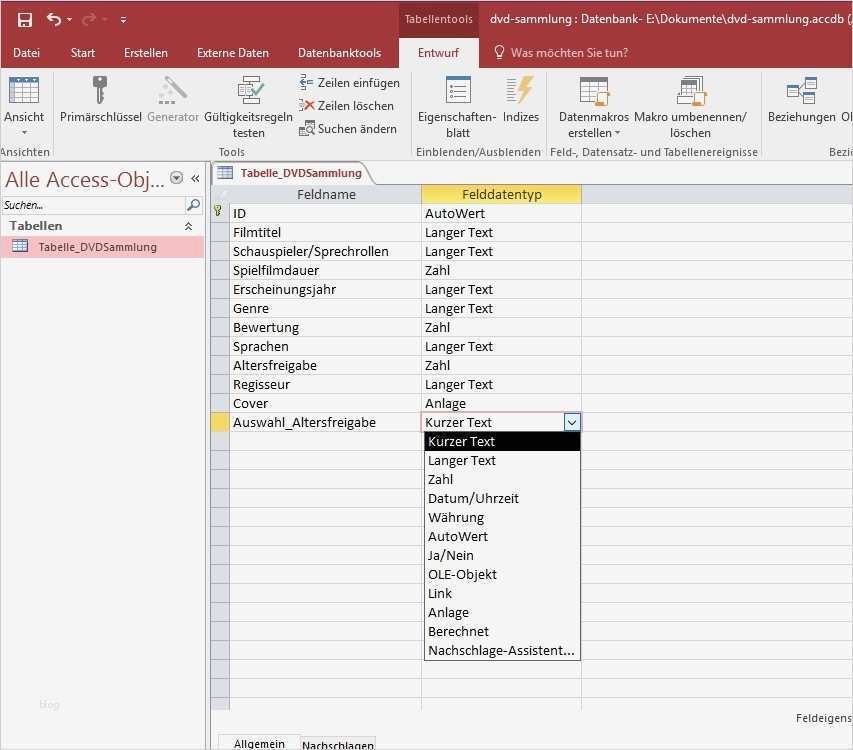
Task: Click the Undo arrow icon
Action: tap(53, 19)
